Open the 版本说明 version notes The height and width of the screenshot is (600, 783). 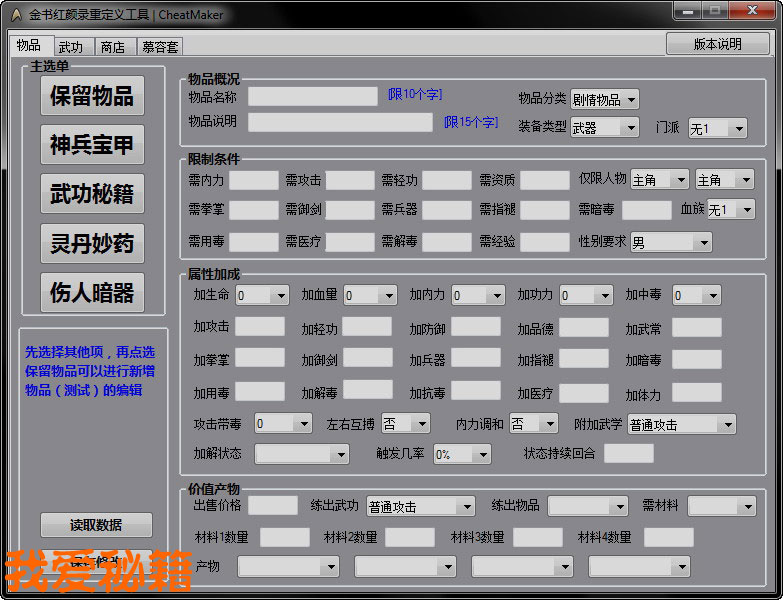717,44
